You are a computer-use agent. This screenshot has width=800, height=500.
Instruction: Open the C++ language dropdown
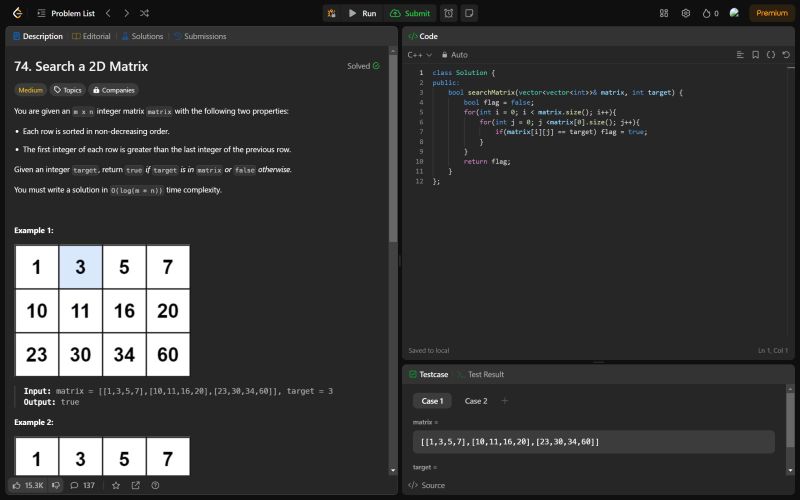(x=419, y=55)
